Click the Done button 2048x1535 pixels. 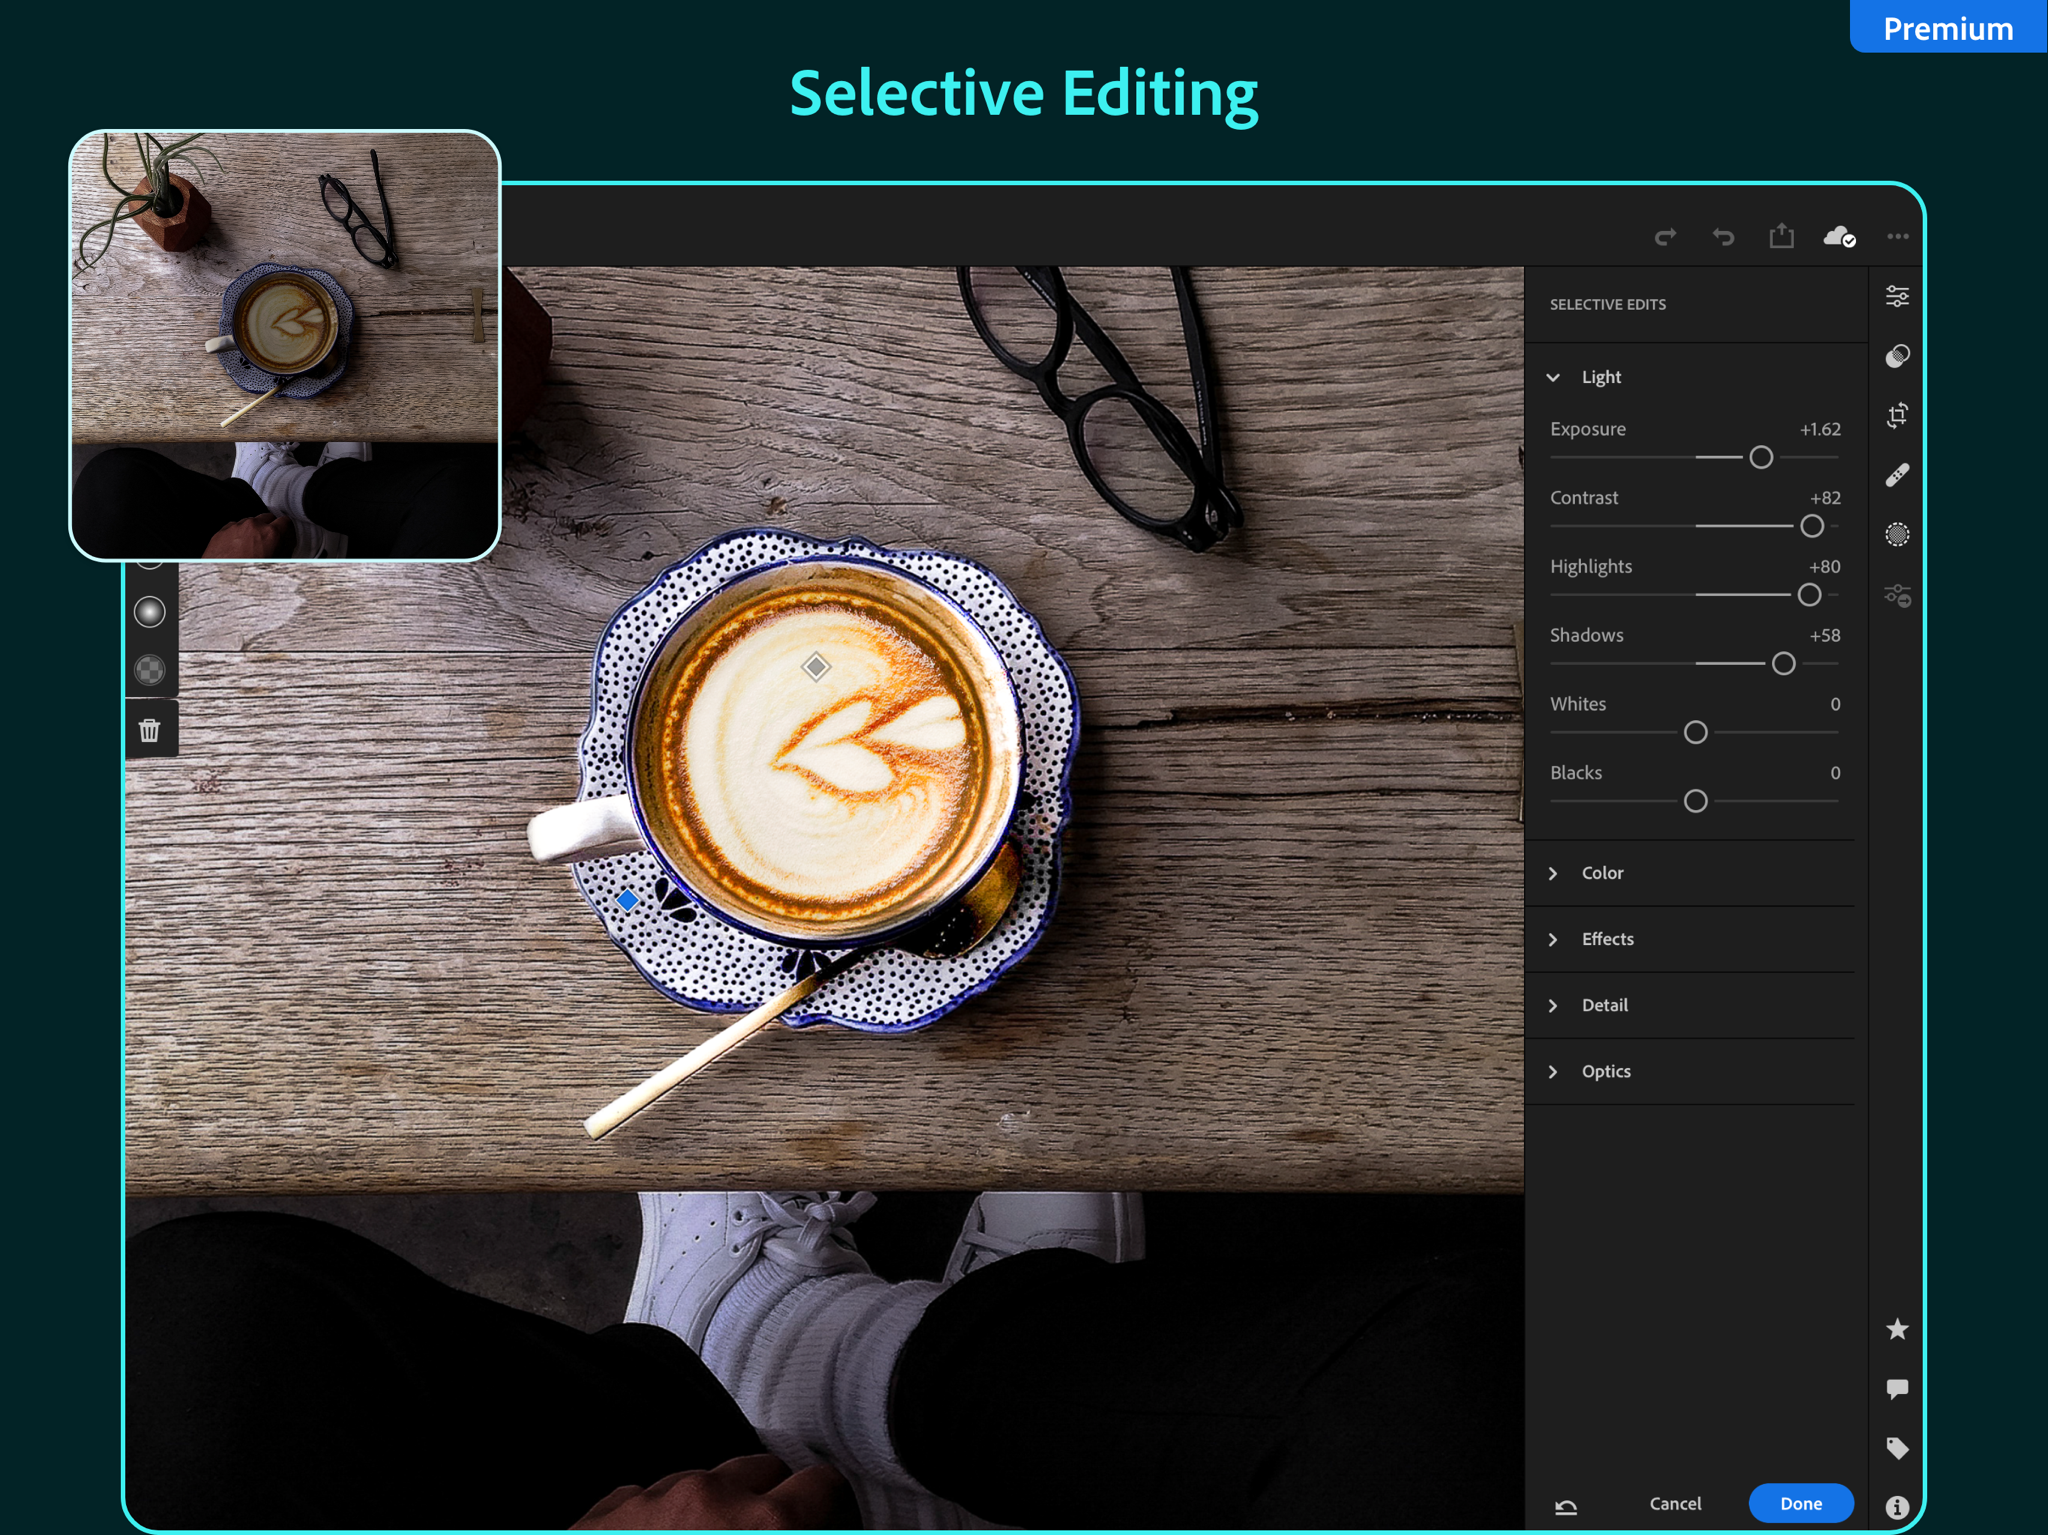click(1801, 1503)
